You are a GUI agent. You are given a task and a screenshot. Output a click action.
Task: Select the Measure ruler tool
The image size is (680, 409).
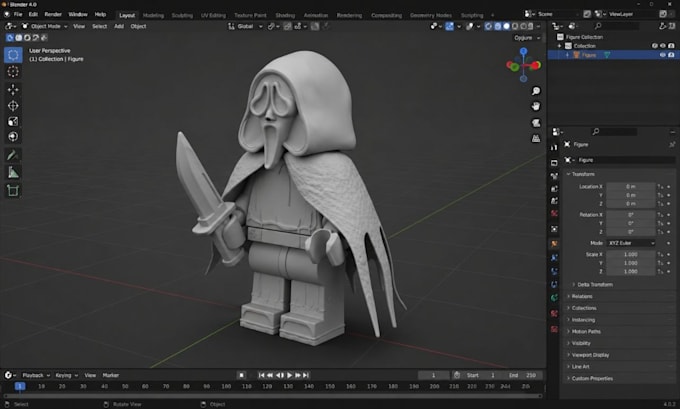coord(13,173)
